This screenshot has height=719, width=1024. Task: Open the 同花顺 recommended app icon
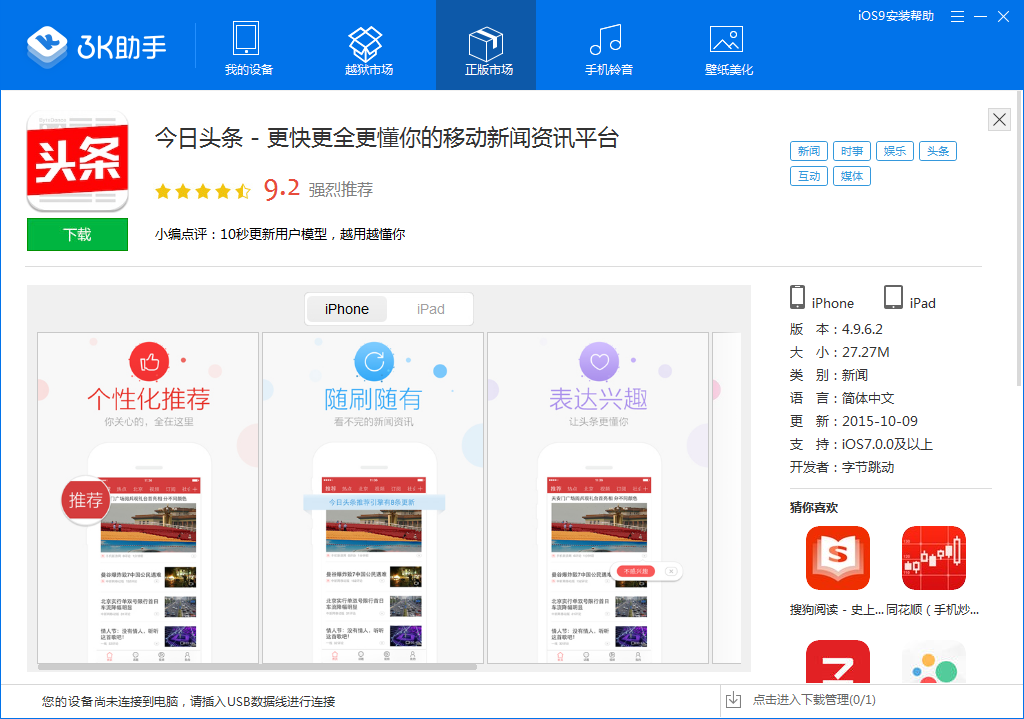click(x=934, y=558)
